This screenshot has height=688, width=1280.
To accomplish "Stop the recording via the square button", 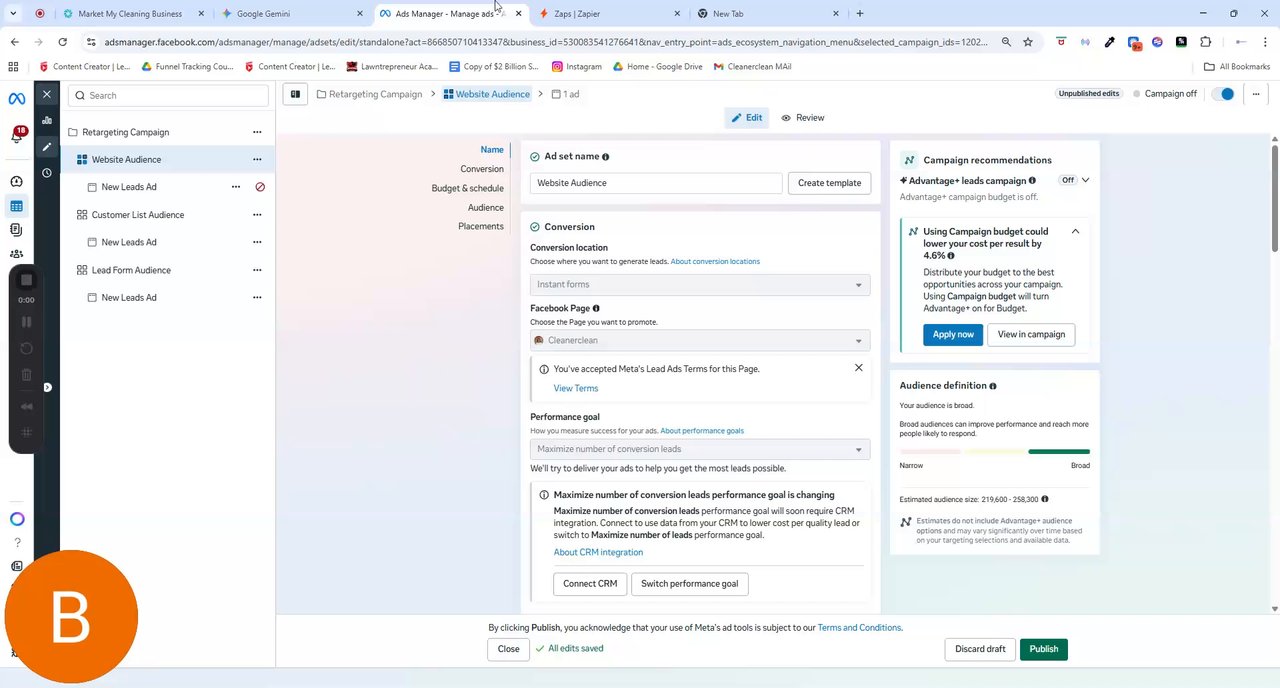I will click(26, 280).
